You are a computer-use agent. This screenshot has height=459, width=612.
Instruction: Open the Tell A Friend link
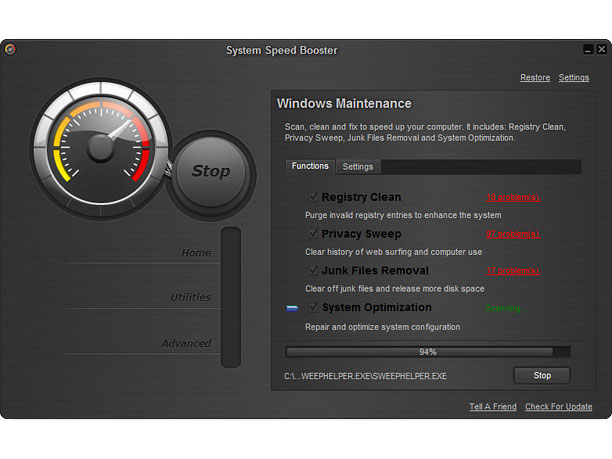pos(493,406)
